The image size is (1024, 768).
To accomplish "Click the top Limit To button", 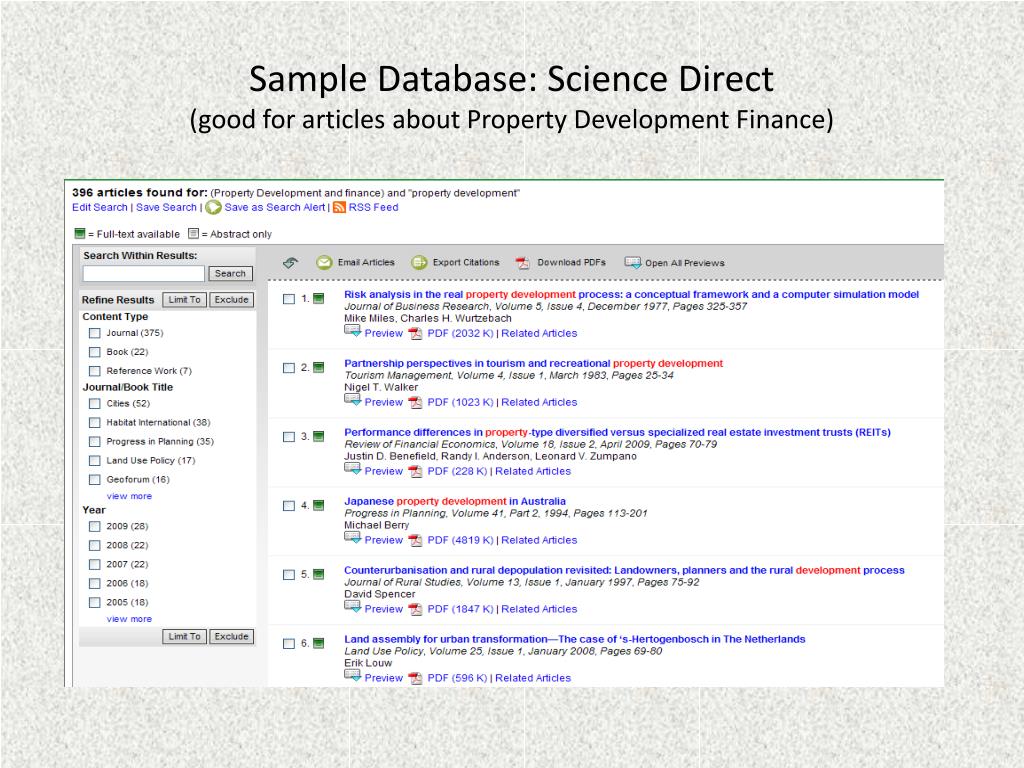I will tap(184, 300).
